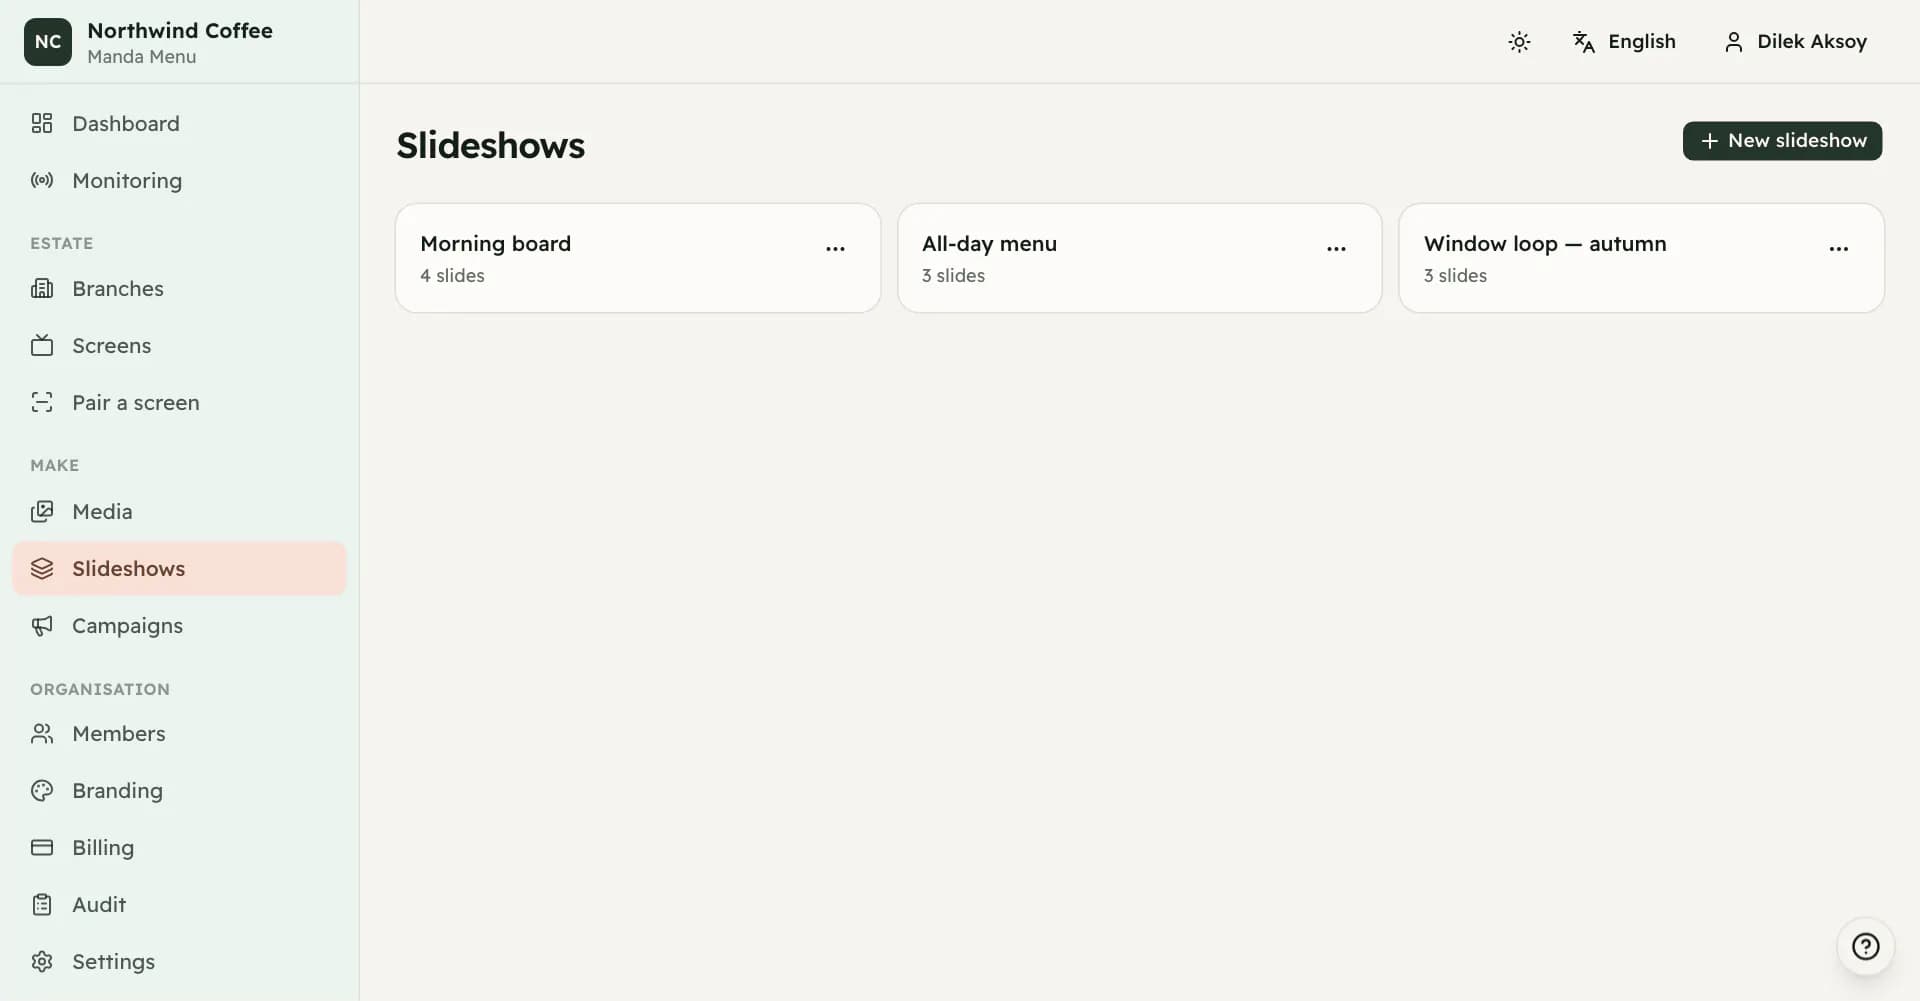Click New slideshow button
Image resolution: width=1920 pixels, height=1001 pixels.
(x=1782, y=141)
